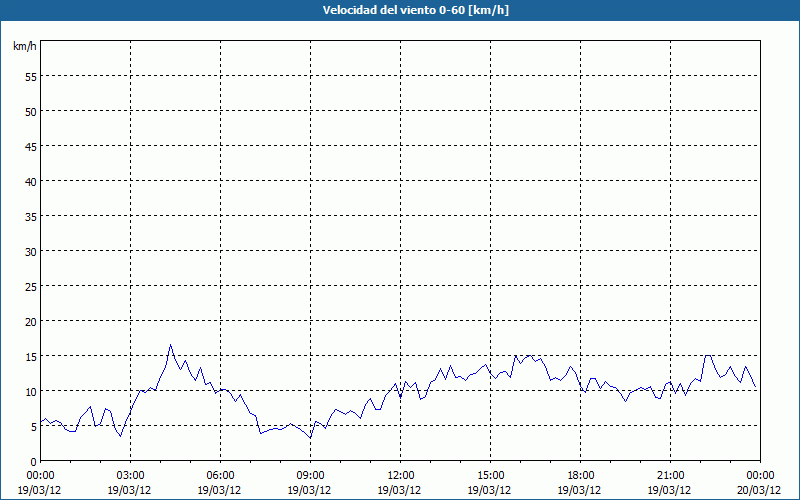Image resolution: width=800 pixels, height=500 pixels.
Task: Click the 03:00 time label
Action: [x=130, y=476]
